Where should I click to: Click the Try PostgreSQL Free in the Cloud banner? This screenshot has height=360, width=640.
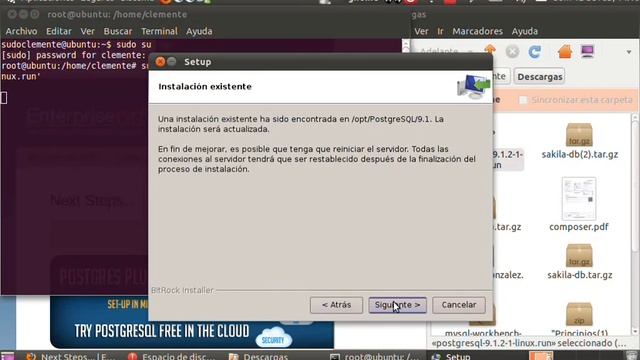click(192, 322)
